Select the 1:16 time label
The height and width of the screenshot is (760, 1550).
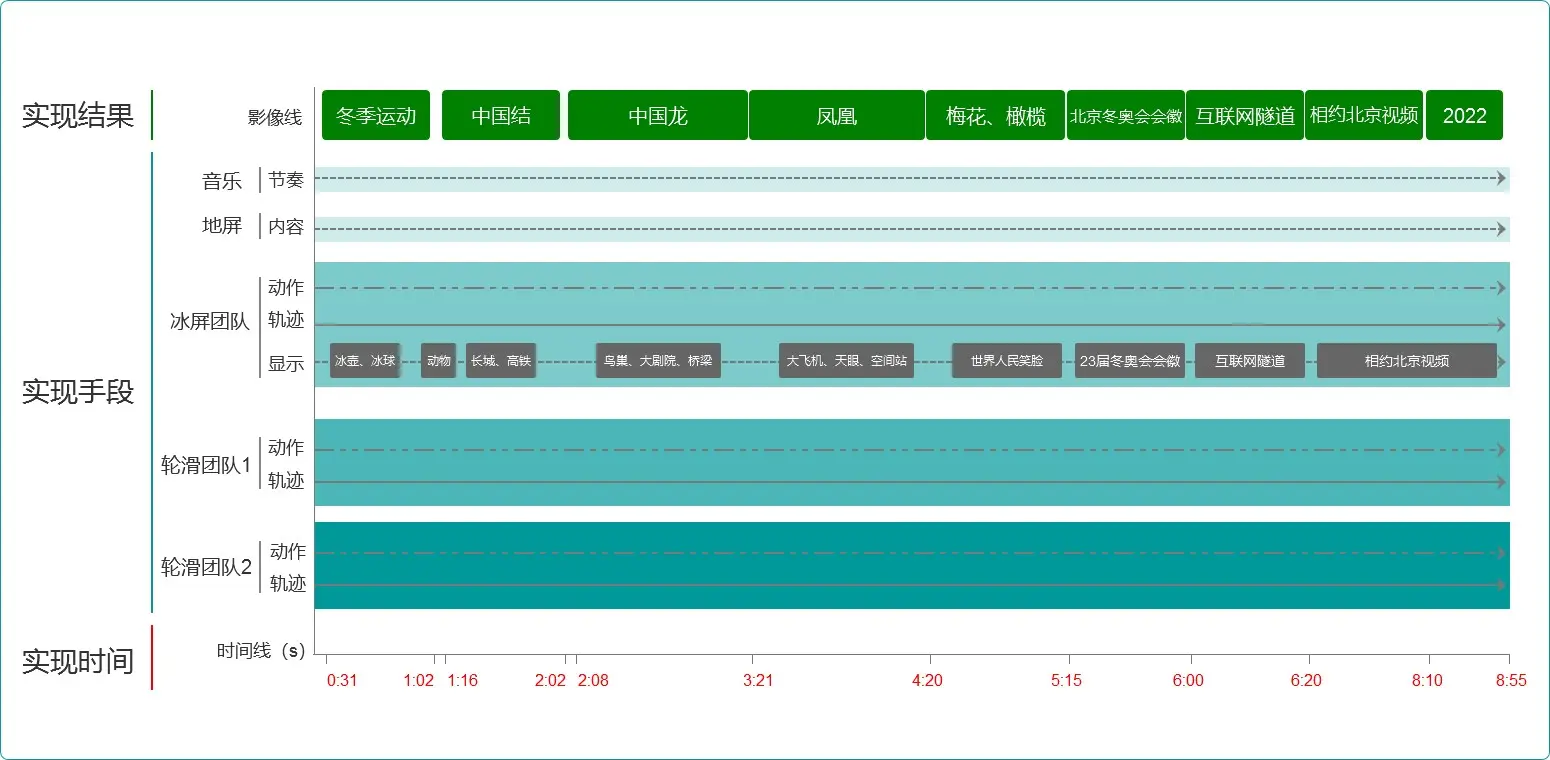click(x=462, y=680)
